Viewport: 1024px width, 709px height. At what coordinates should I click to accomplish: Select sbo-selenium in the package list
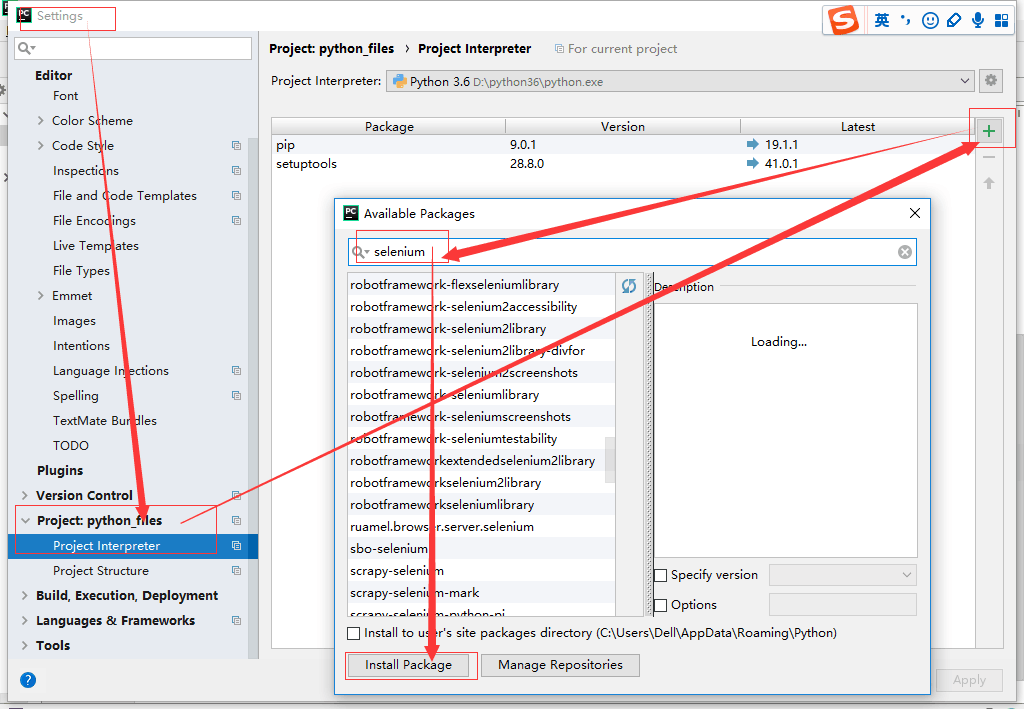coord(481,549)
